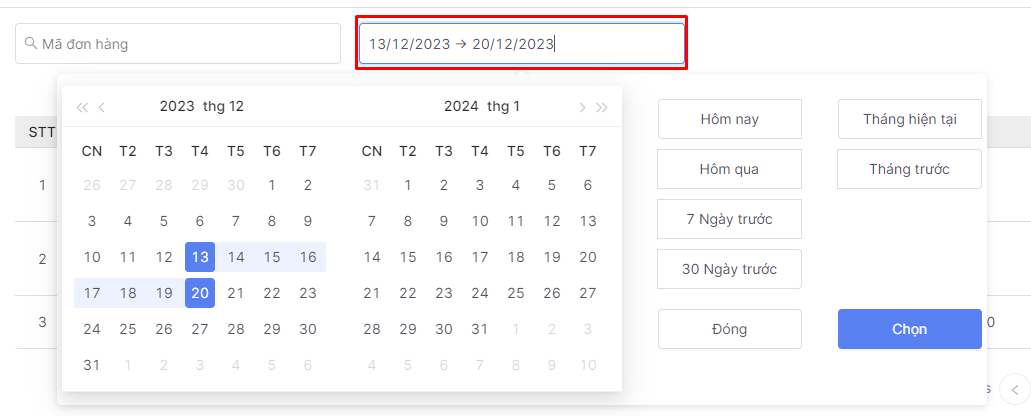Click the pagination arrow at bottom right
Viewport: 1031px width, 416px height.
[1016, 388]
